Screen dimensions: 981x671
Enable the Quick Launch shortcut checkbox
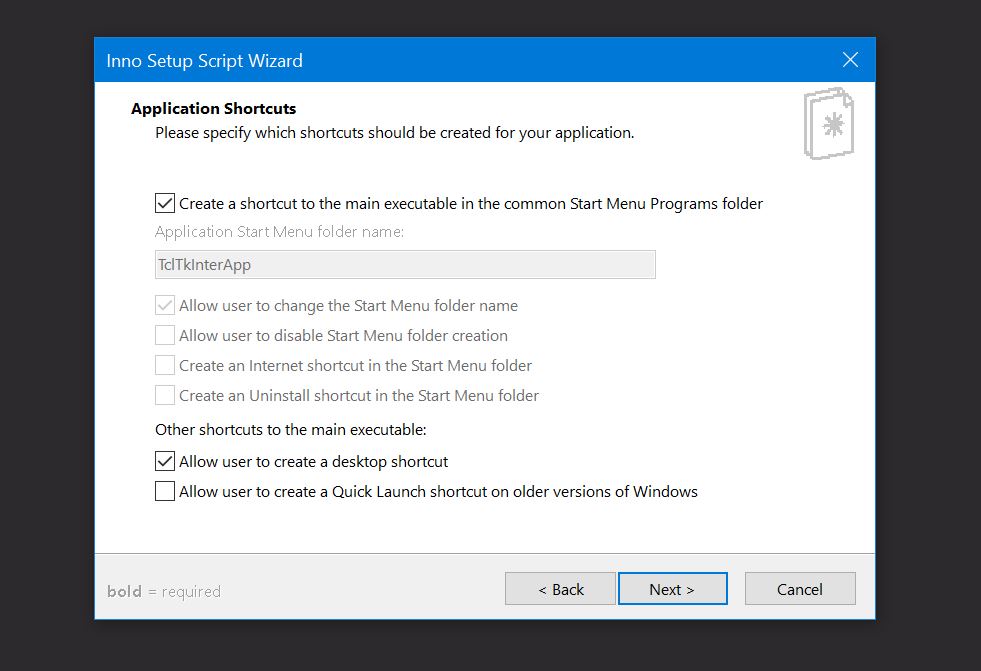[x=165, y=492]
